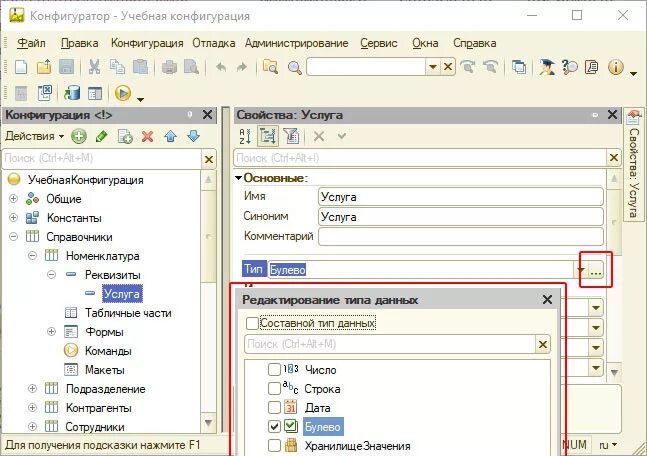Image resolution: width=647 pixels, height=456 pixels.
Task: Click the yellow info Help icon
Action: click(615, 67)
